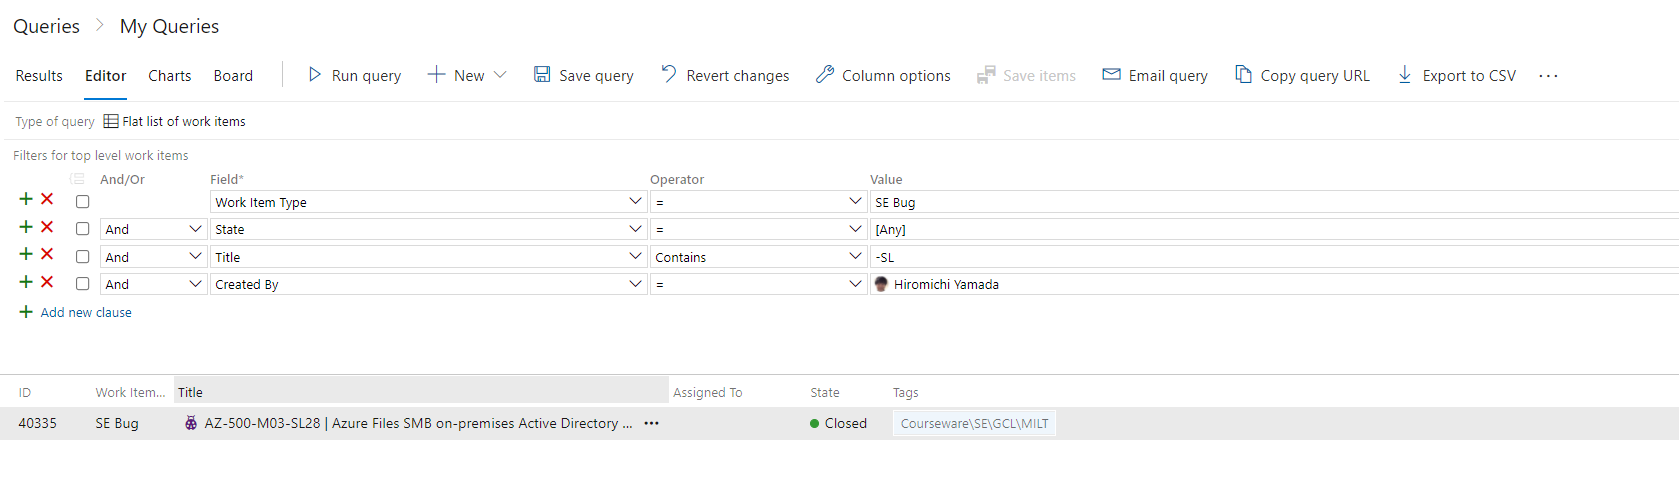
Task: Tick the checkbox on the Title clause row
Action: click(83, 257)
